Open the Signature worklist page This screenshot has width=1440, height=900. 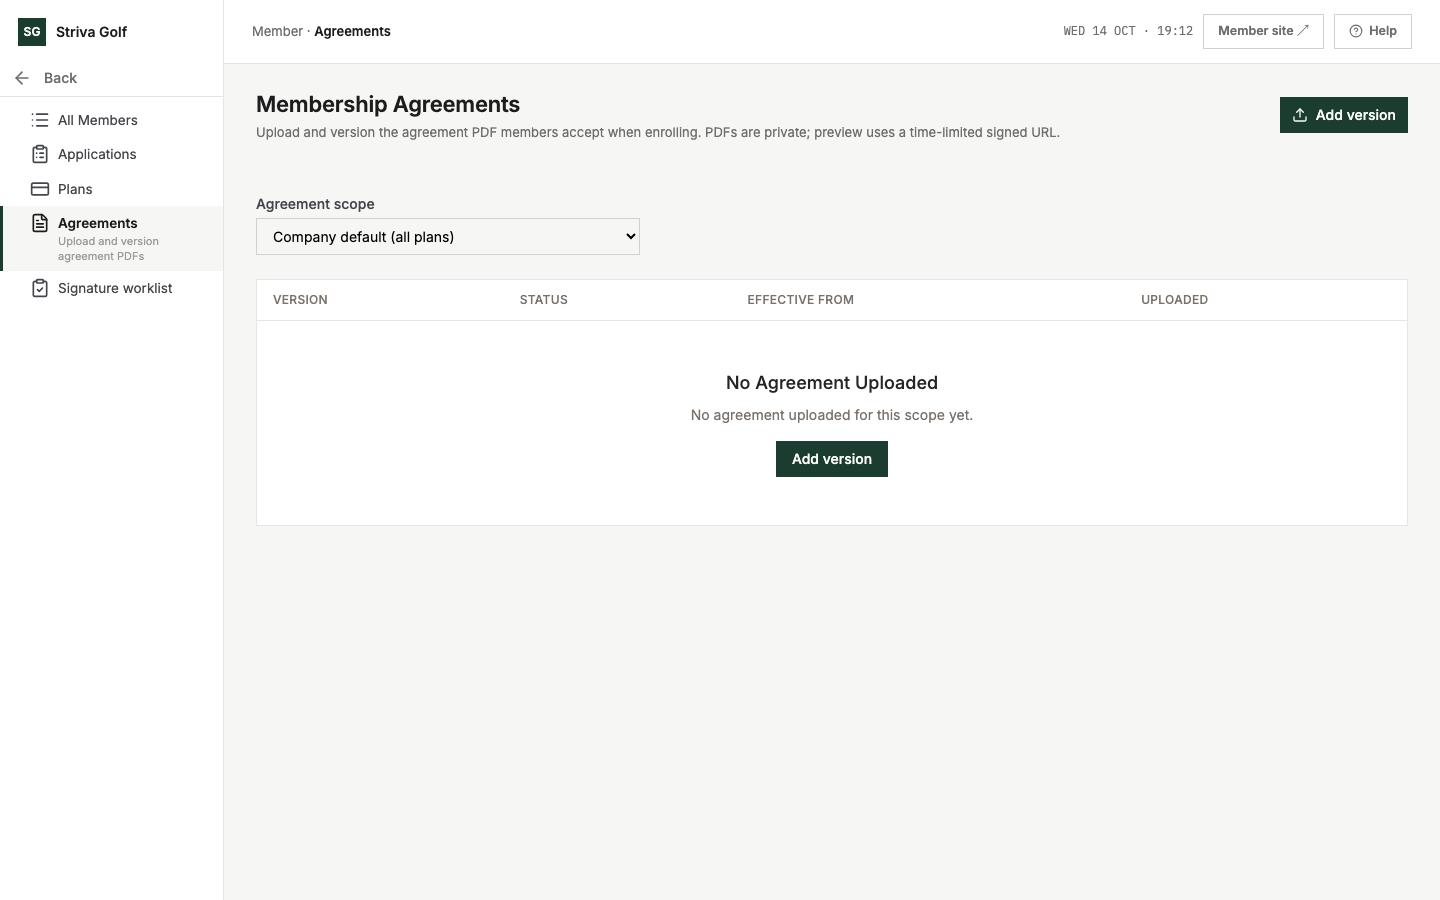112,288
